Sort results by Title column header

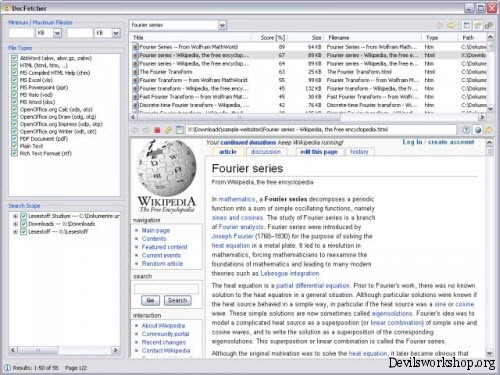[190, 38]
